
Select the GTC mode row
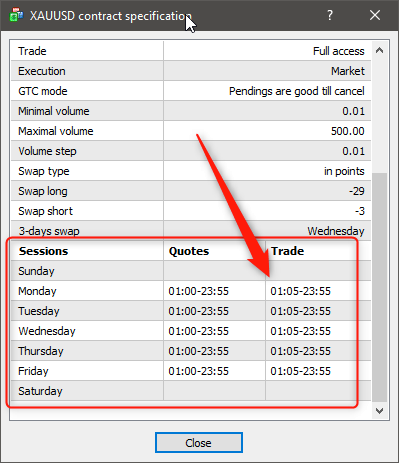191,91
